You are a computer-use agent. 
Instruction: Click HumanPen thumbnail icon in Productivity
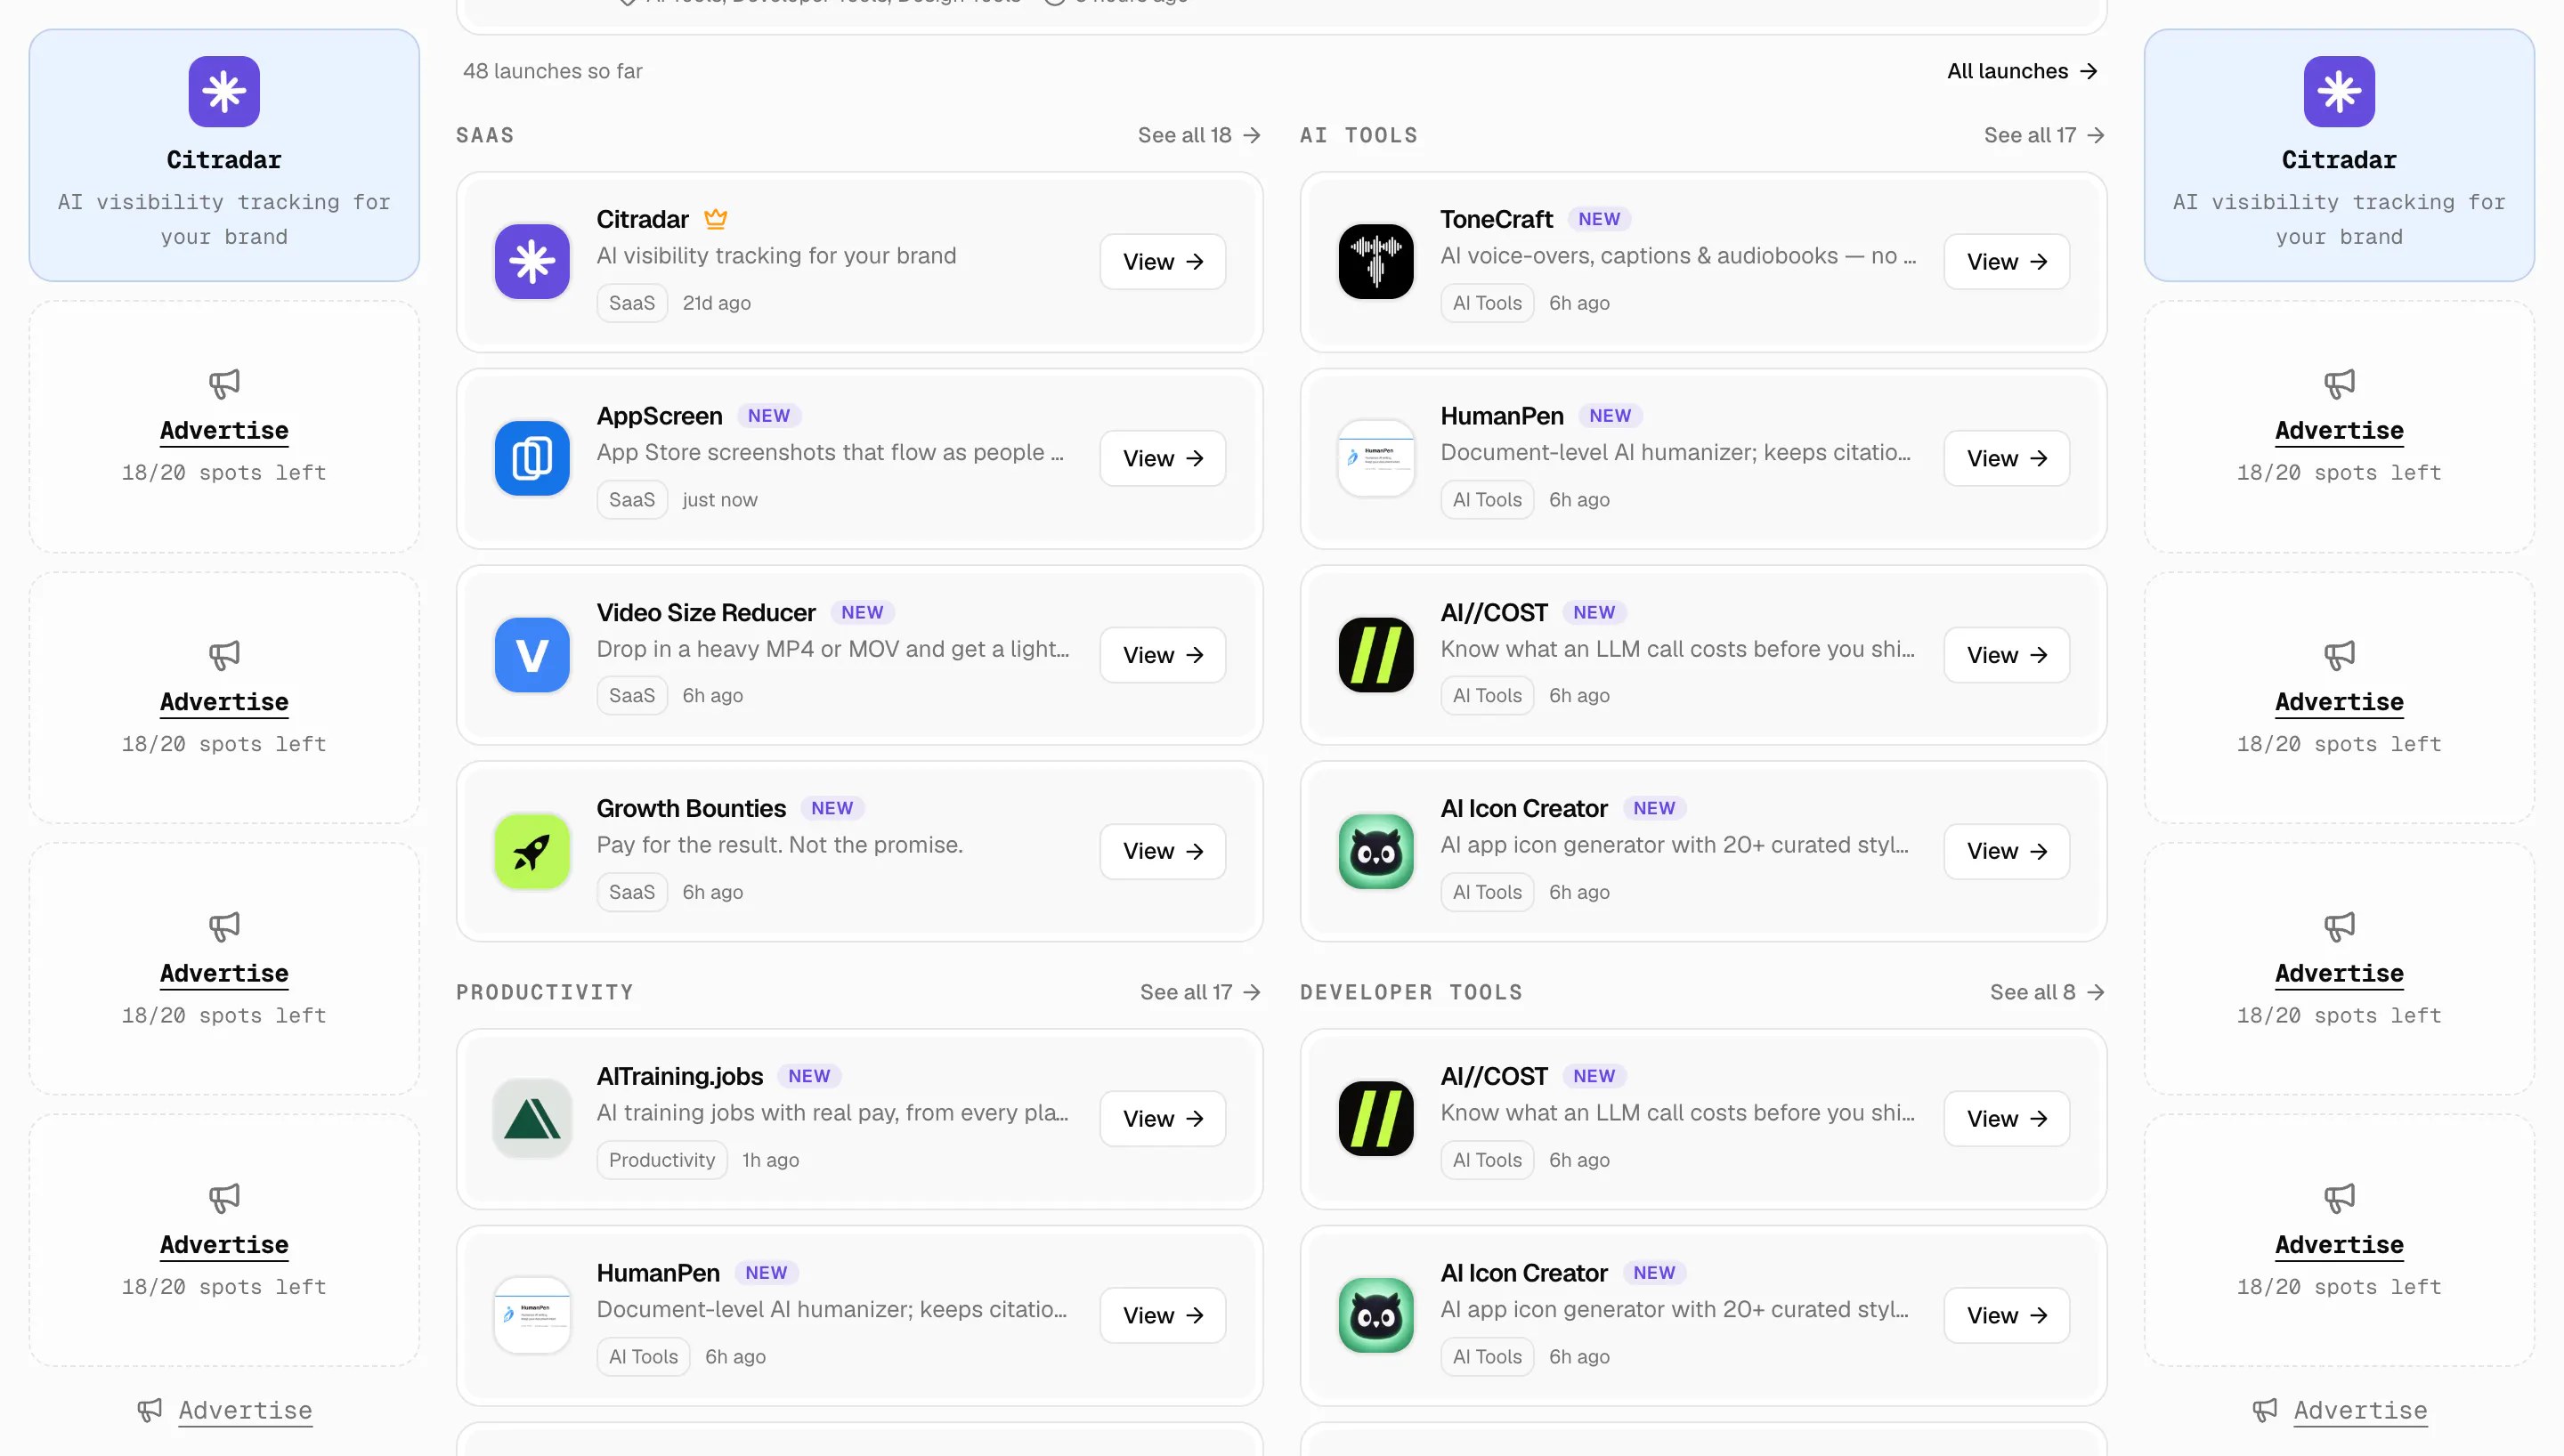(x=532, y=1315)
